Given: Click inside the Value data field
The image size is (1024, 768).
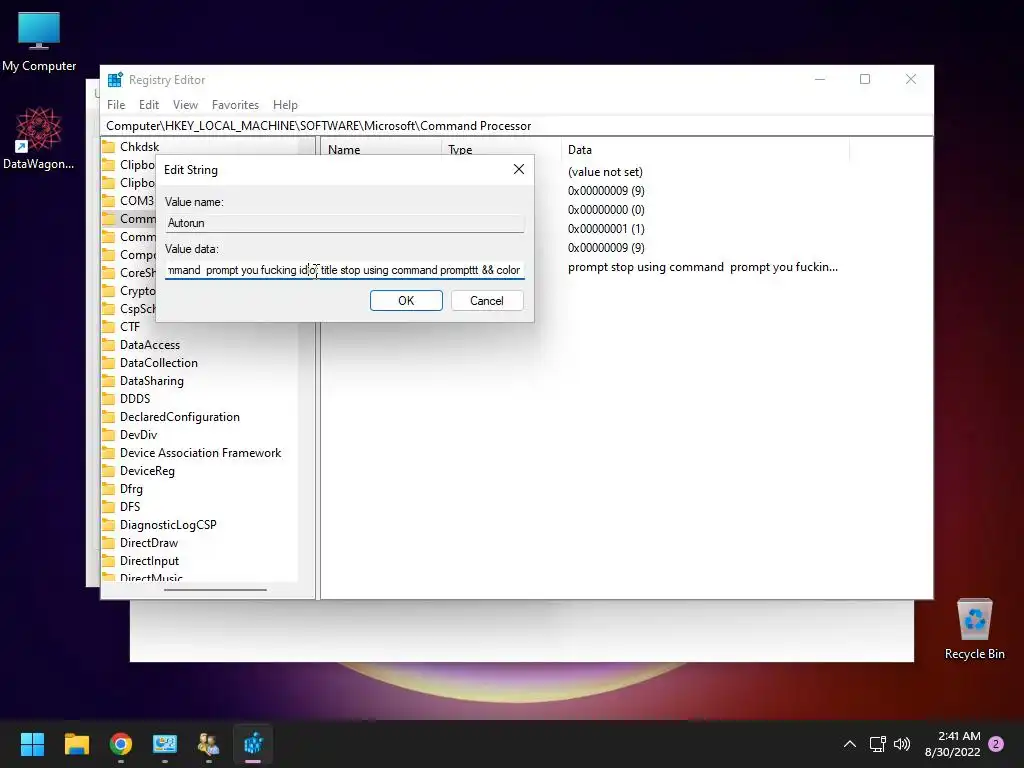Looking at the screenshot, I should tap(345, 270).
